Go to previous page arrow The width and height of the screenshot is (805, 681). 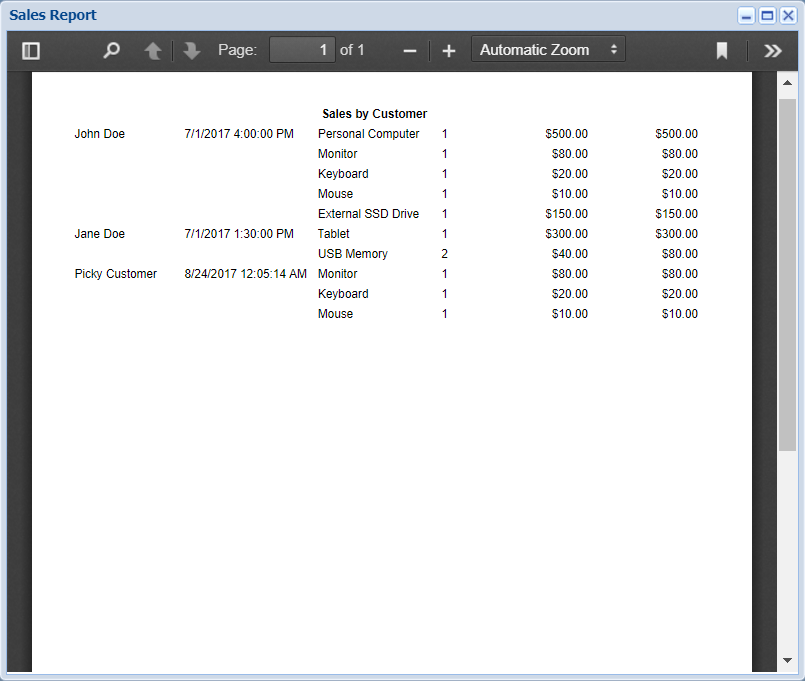153,50
